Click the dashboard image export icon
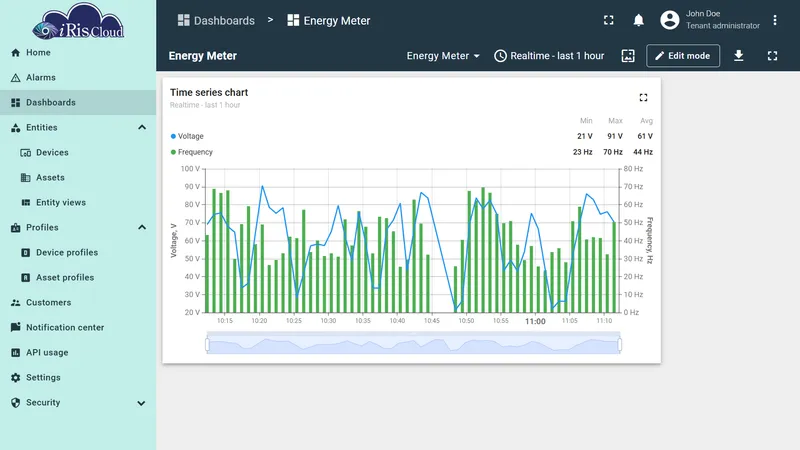 pyautogui.click(x=628, y=56)
